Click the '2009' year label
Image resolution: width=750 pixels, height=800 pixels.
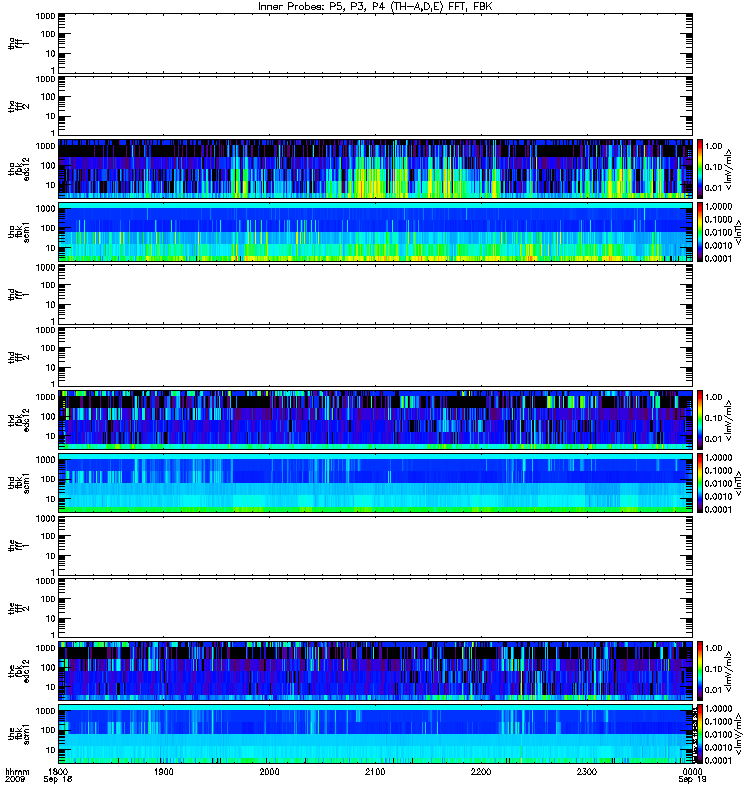click(15, 779)
